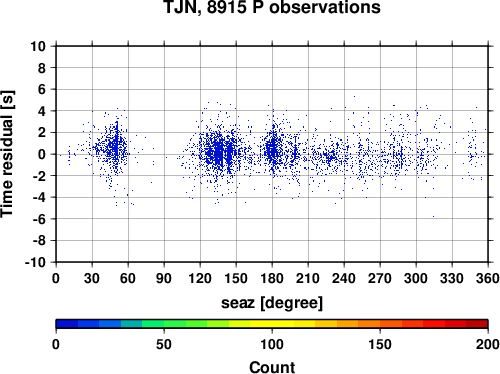The image size is (500, 374).
Task: Click the y-axis tick label '-6'
Action: click(x=39, y=219)
